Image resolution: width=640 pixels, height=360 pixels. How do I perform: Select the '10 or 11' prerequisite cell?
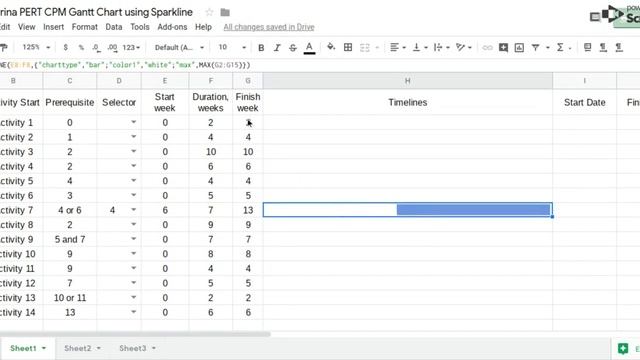[x=70, y=298]
